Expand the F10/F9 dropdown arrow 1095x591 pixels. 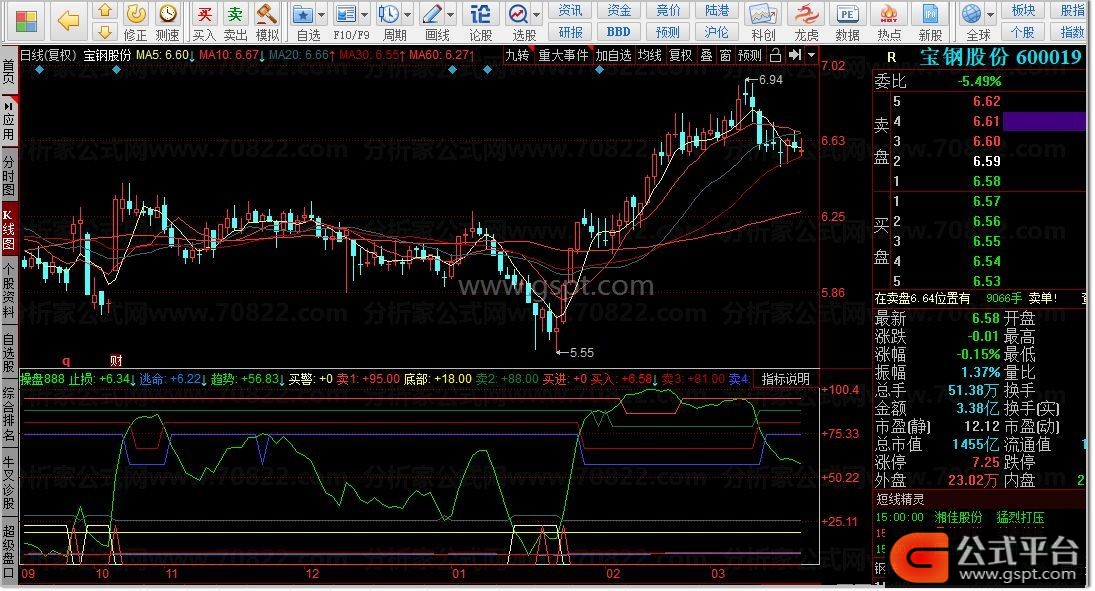[365, 15]
